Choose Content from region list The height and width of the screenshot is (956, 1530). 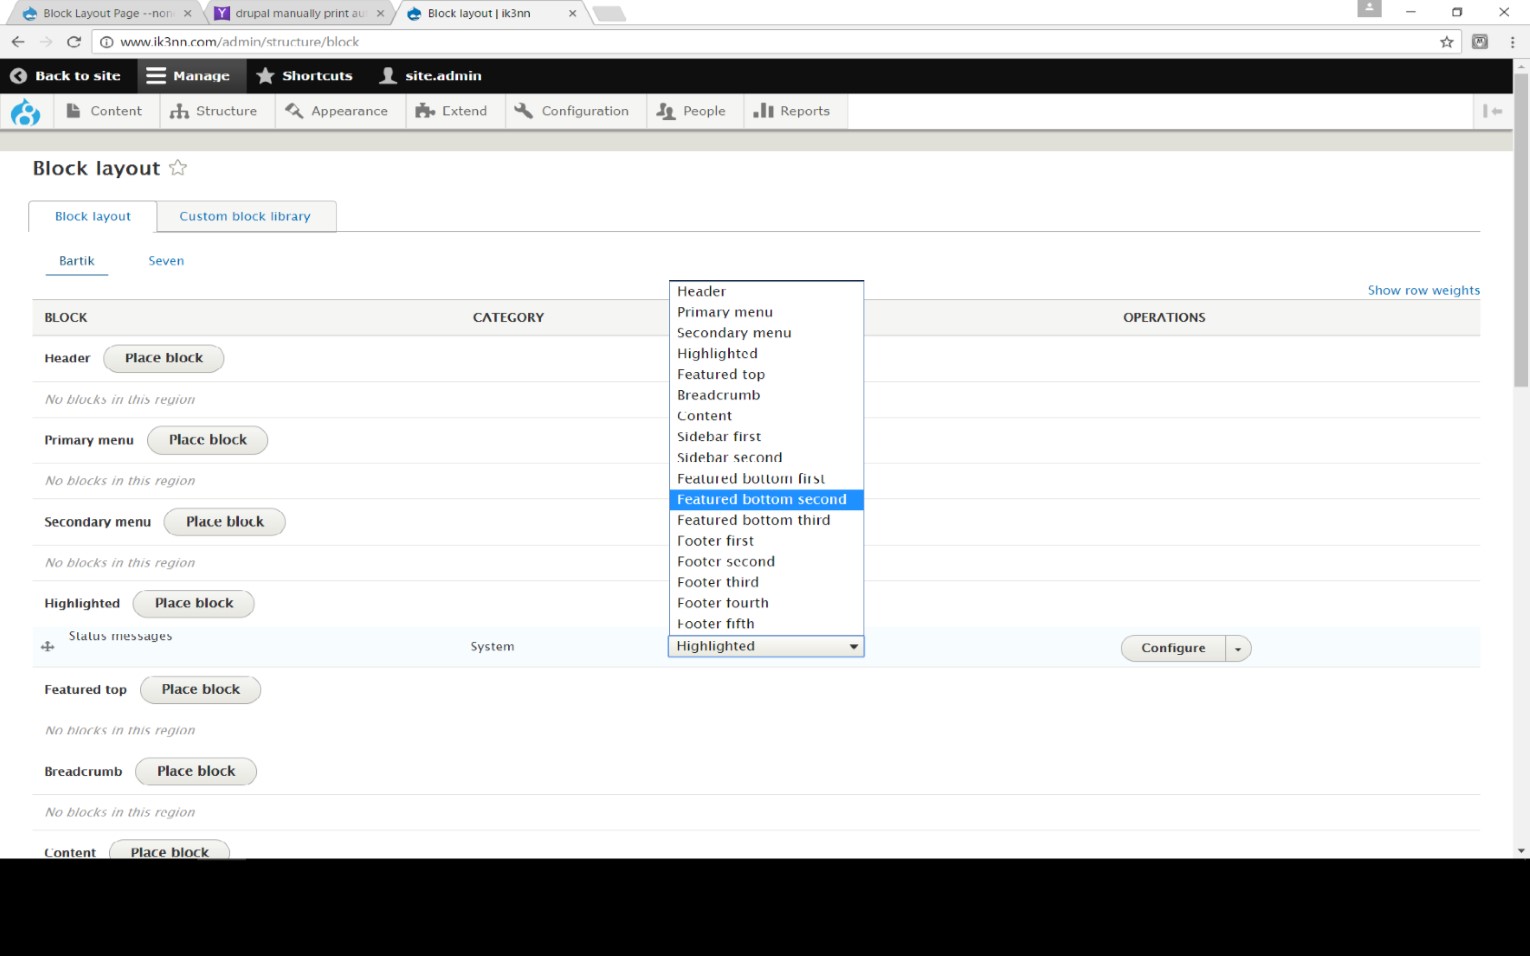point(766,416)
